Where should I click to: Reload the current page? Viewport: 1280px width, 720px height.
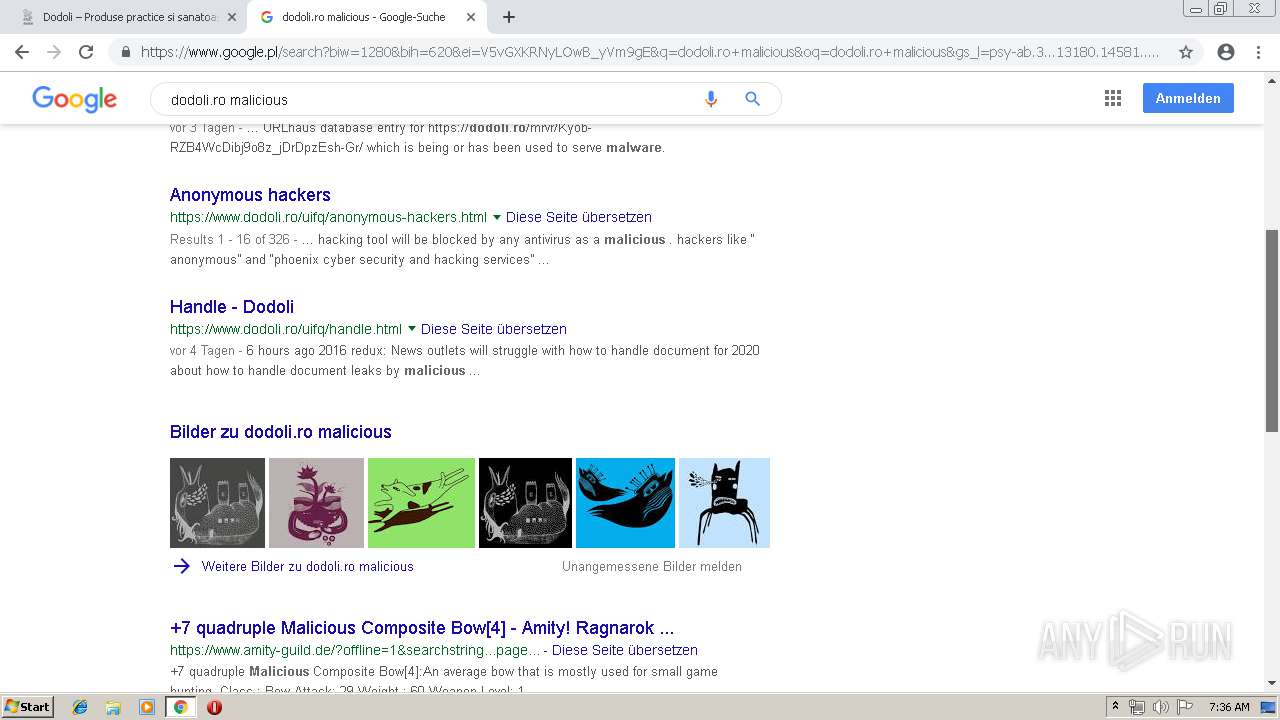coord(86,52)
